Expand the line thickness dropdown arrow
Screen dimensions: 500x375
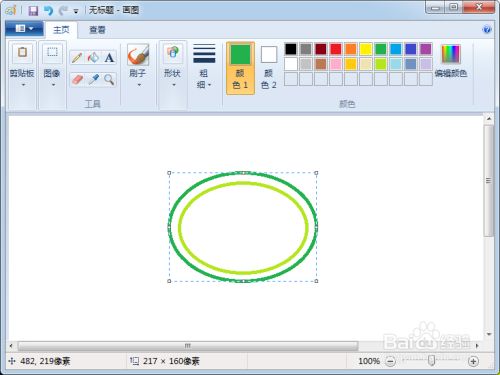pos(209,85)
